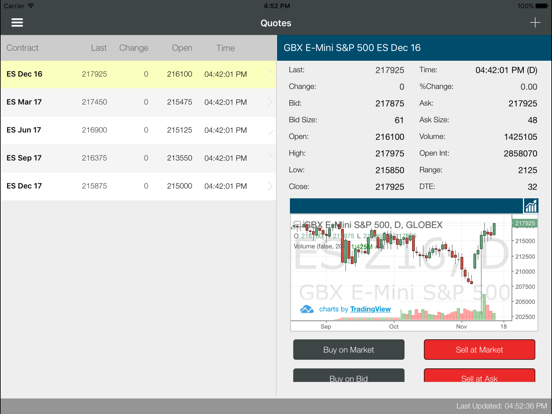552x414 pixels.
Task: Click the 216900 last price cell
Action: pyautogui.click(x=94, y=130)
